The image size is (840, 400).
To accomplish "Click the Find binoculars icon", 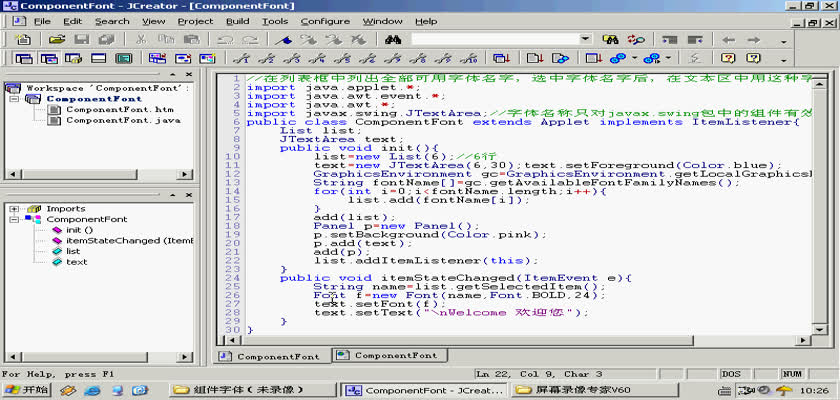I will pyautogui.click(x=393, y=40).
